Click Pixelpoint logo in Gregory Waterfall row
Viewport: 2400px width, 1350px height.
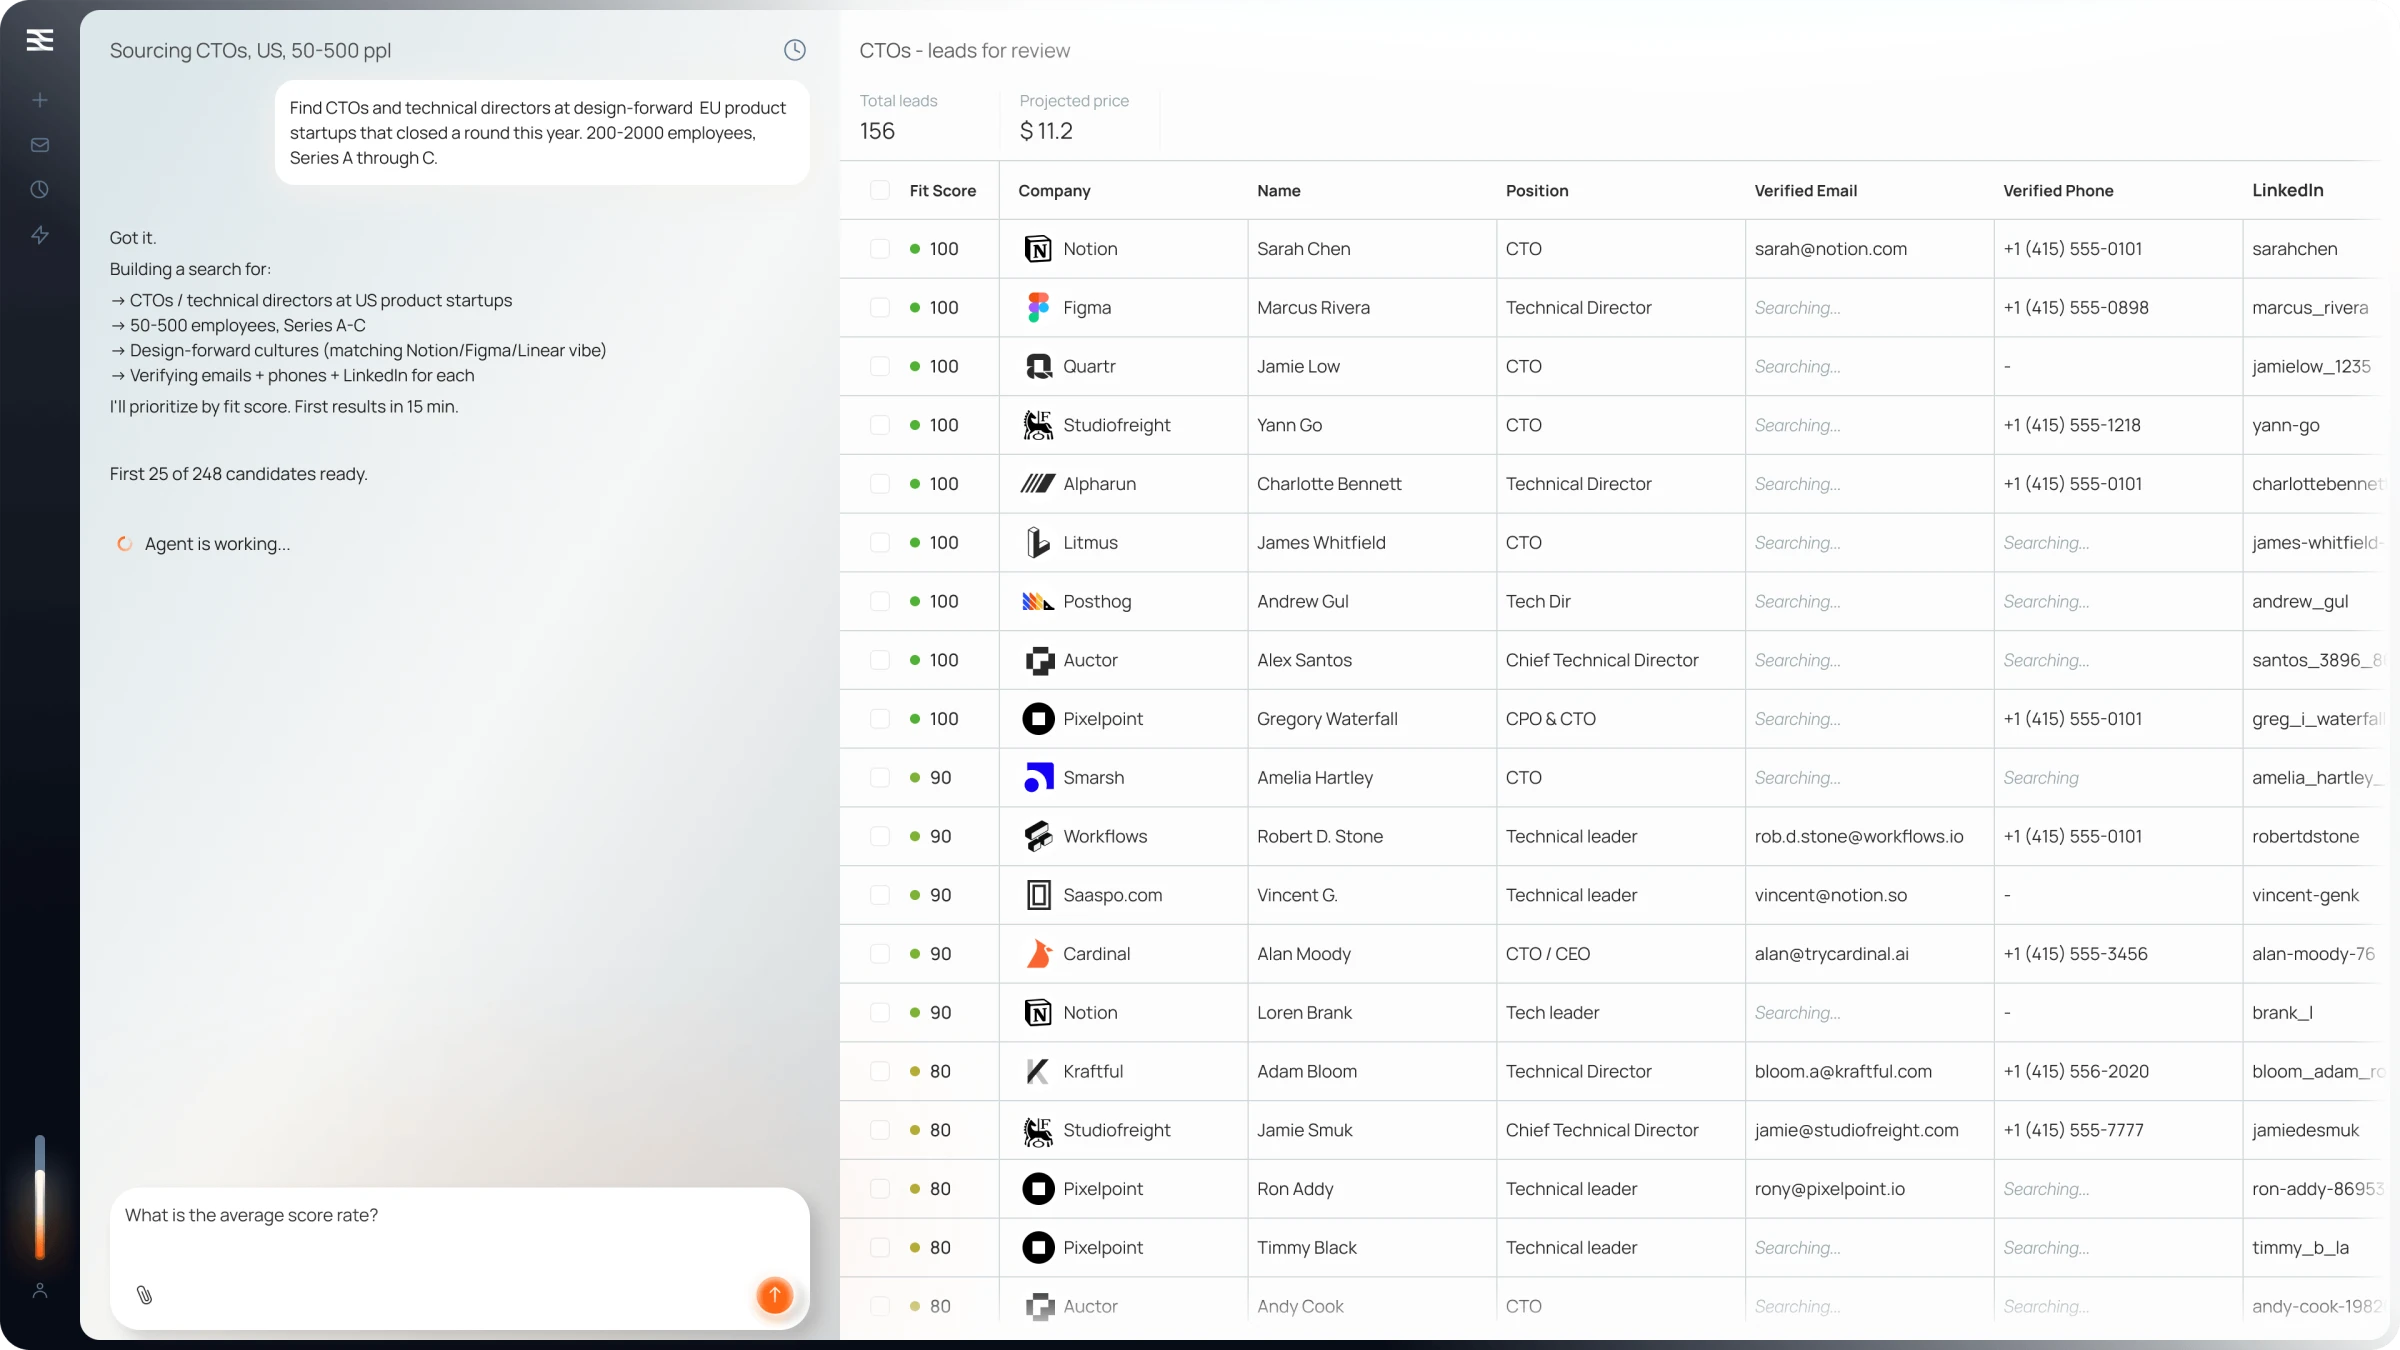pos(1038,719)
